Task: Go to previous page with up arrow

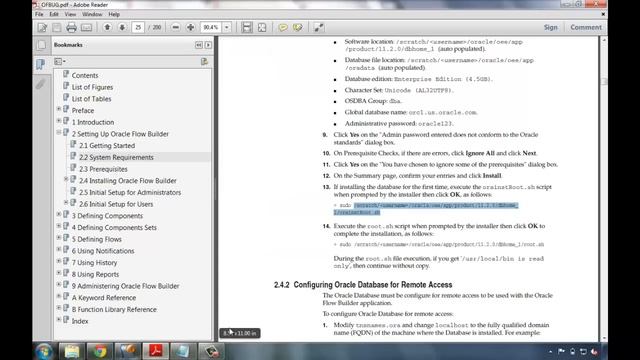Action: pos(107,27)
